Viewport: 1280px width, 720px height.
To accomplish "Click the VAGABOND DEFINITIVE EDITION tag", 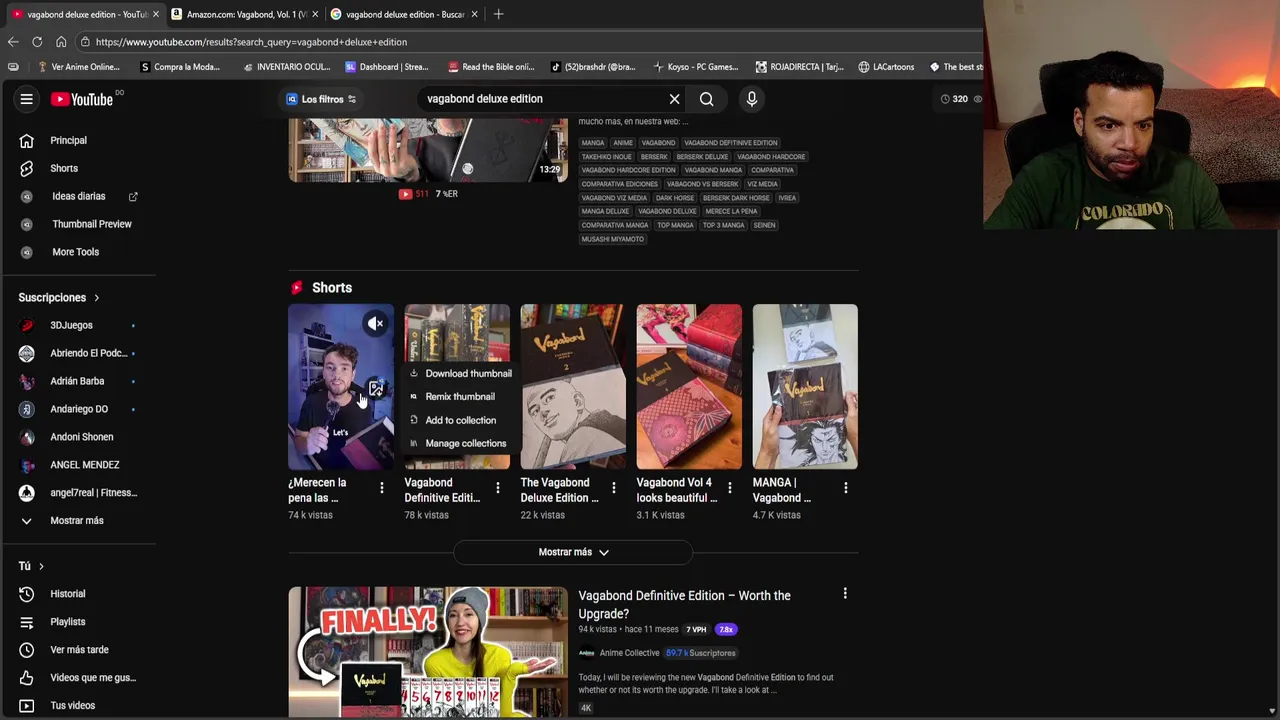I will tap(730, 143).
